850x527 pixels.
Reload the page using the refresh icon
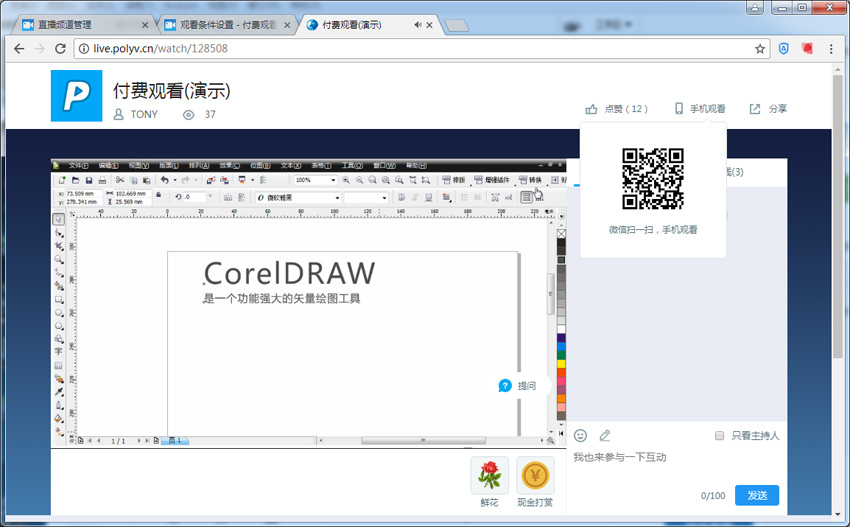tap(61, 48)
